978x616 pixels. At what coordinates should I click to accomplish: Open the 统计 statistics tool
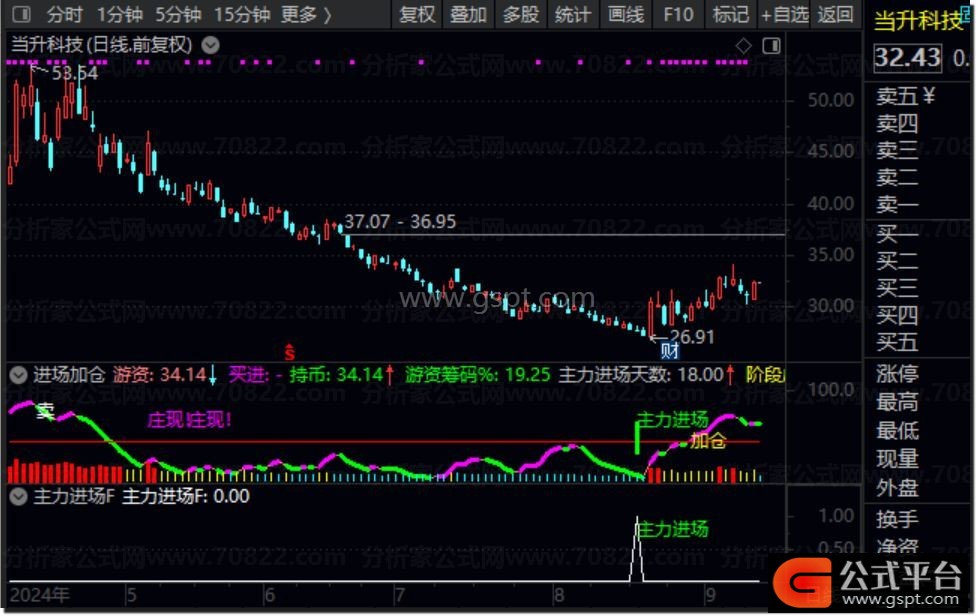point(573,14)
